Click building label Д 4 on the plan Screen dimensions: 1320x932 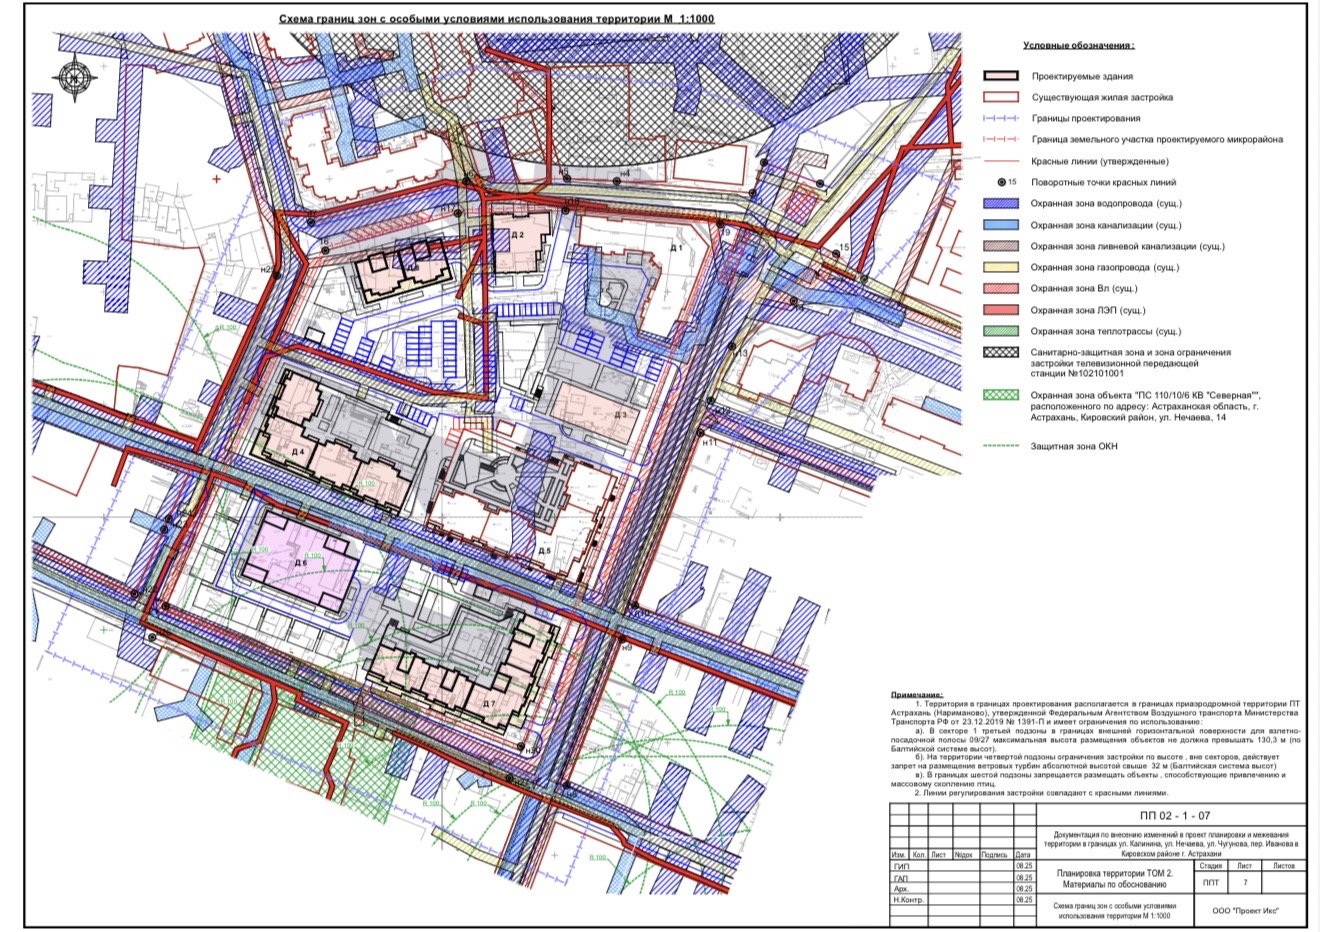point(298,452)
